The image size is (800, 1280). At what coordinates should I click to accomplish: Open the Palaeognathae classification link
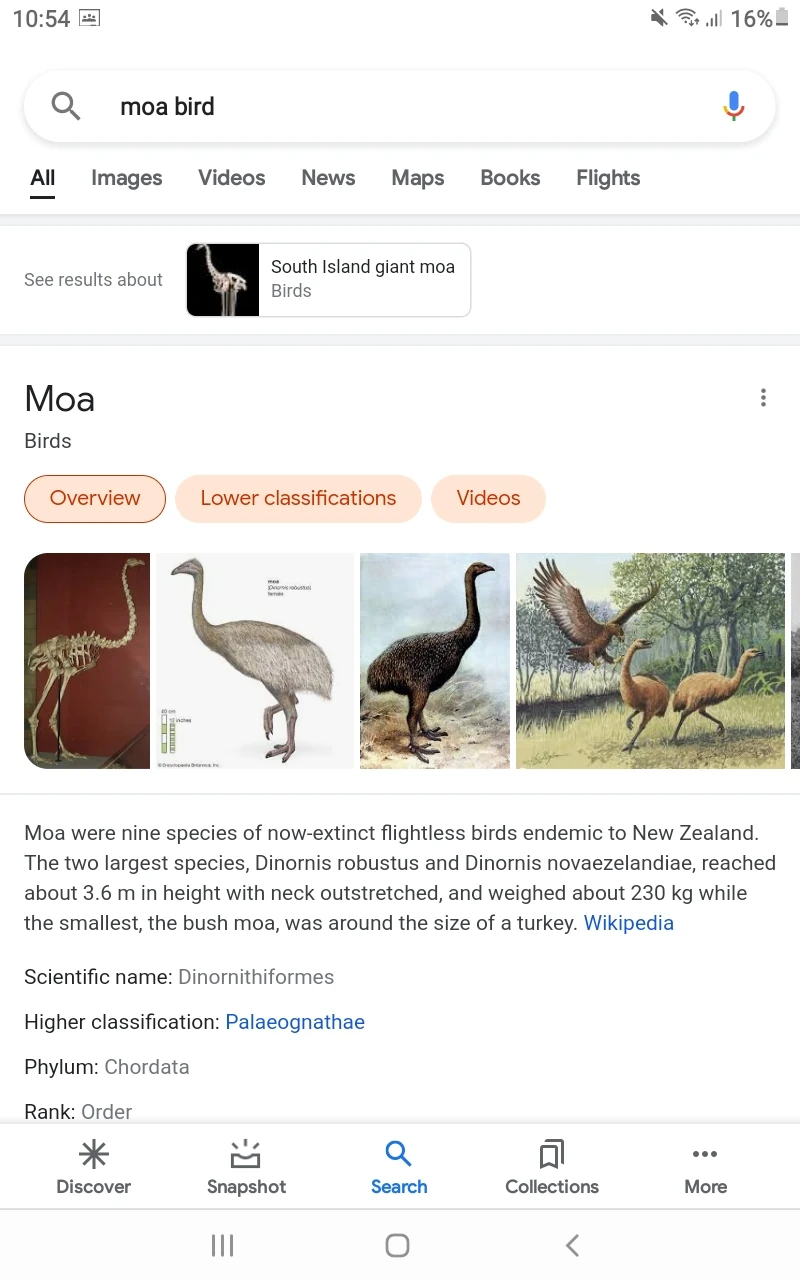point(295,1022)
